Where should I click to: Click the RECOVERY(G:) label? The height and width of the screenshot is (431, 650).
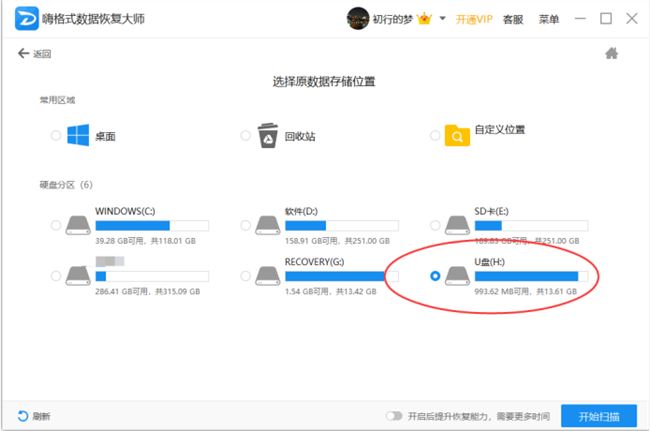(x=314, y=262)
